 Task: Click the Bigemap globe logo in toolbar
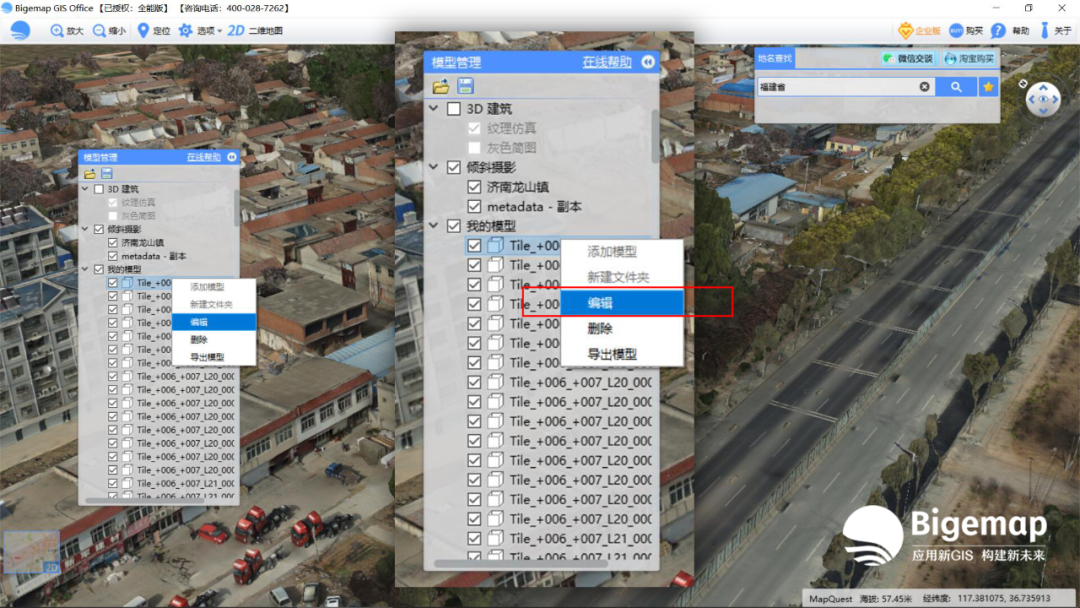click(x=20, y=30)
